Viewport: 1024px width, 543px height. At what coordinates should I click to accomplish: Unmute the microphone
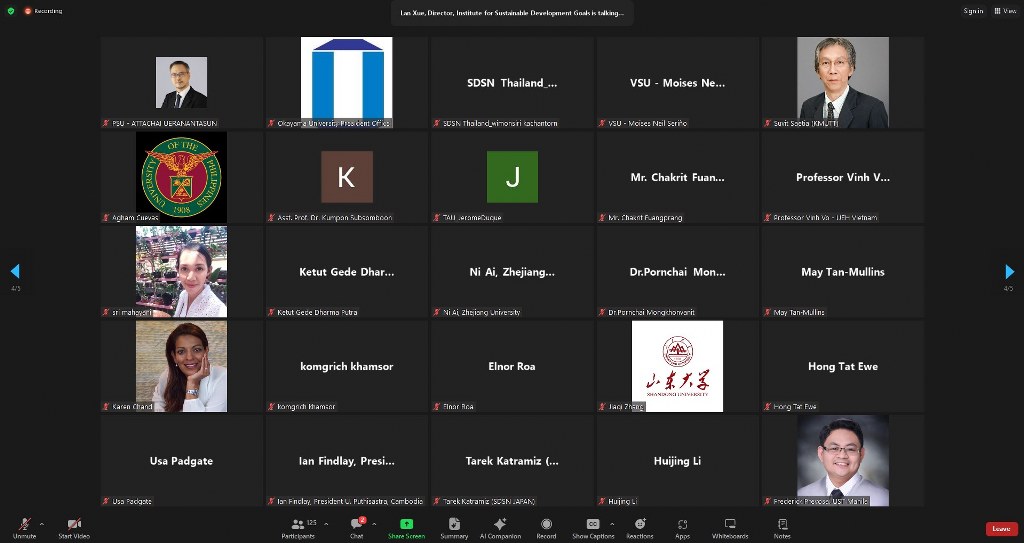tap(24, 527)
